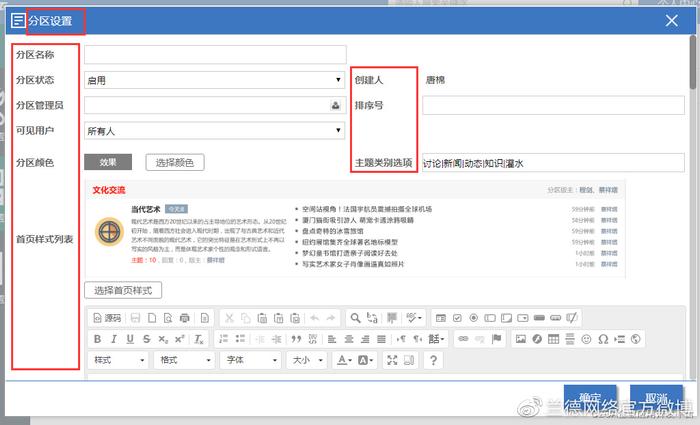Image resolution: width=700 pixels, height=425 pixels.
Task: Open the language dropdown in the editor
Action: pos(437,339)
